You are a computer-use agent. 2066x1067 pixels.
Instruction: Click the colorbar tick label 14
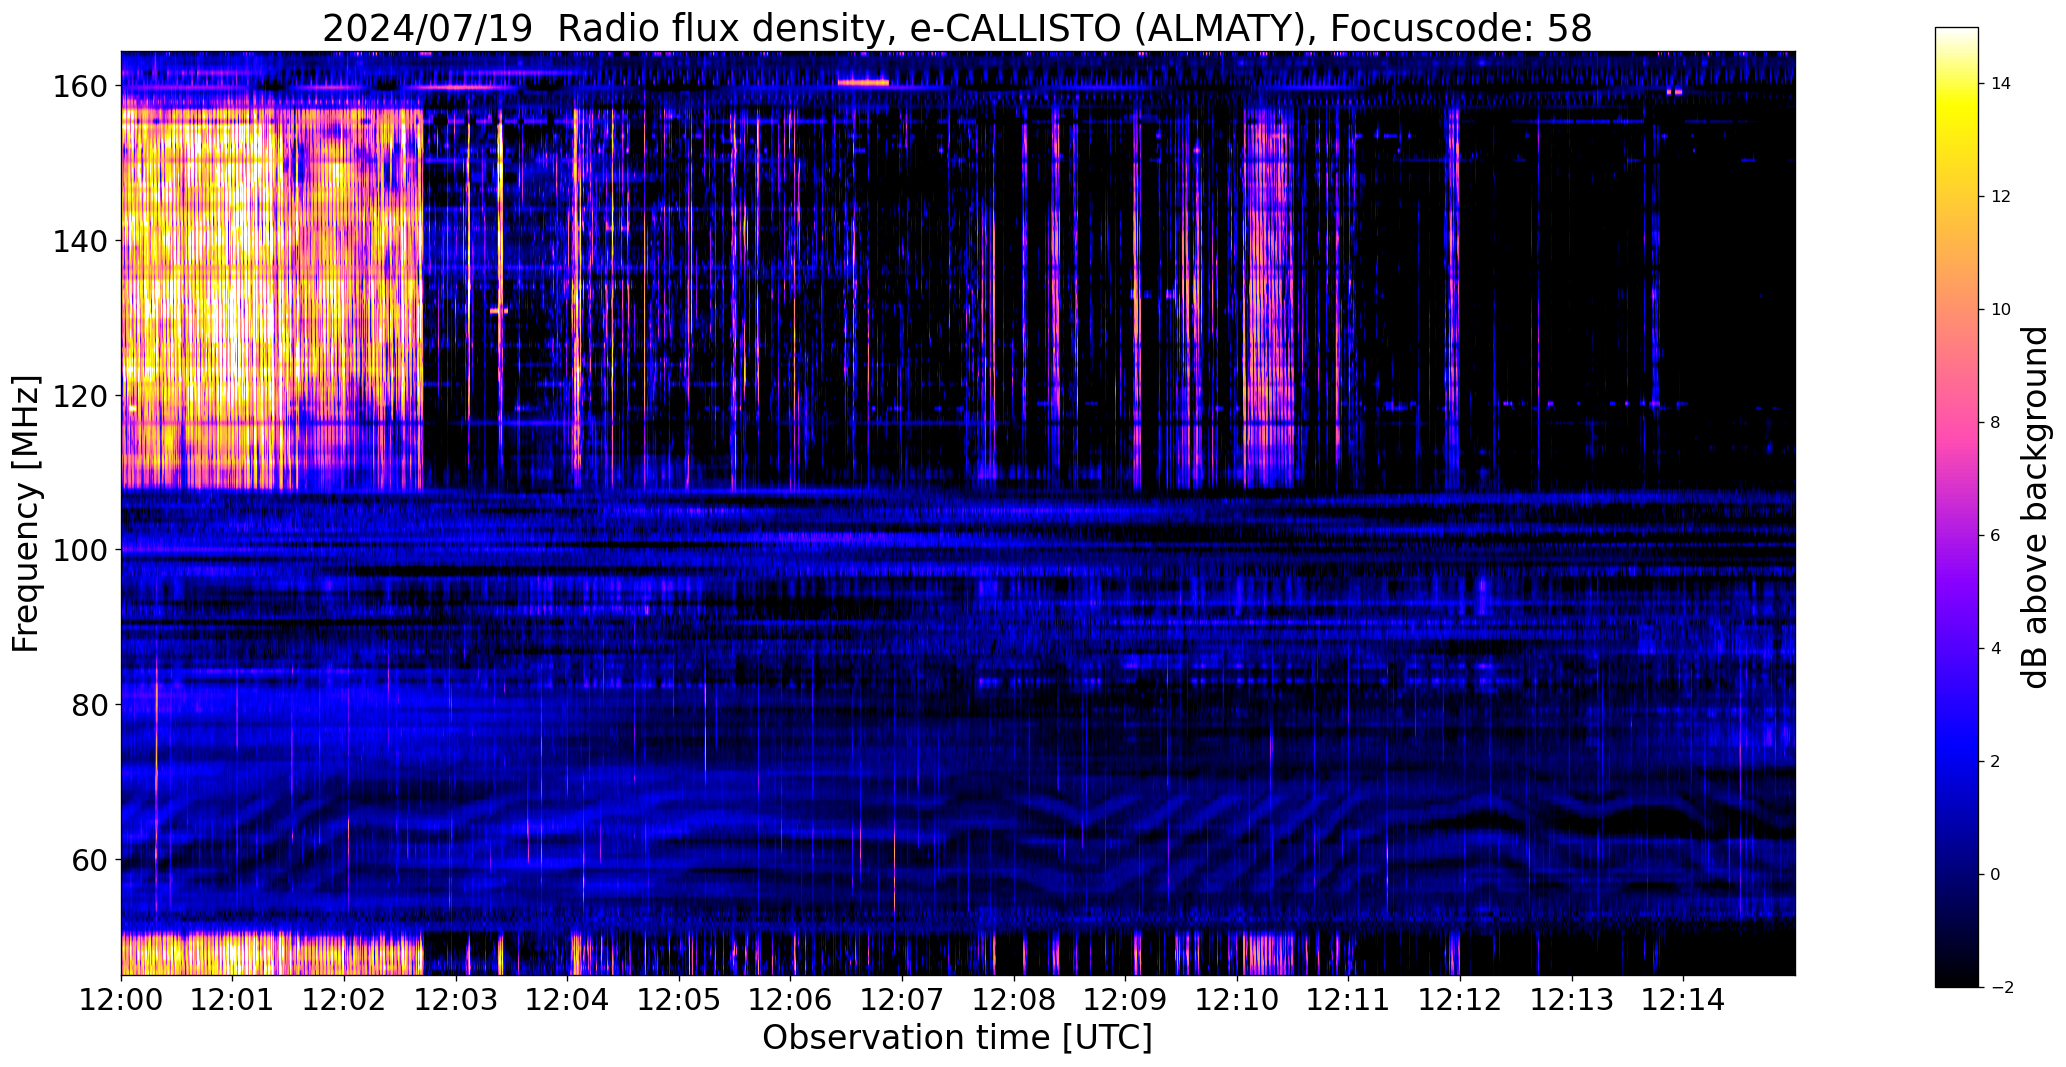[x=2001, y=84]
